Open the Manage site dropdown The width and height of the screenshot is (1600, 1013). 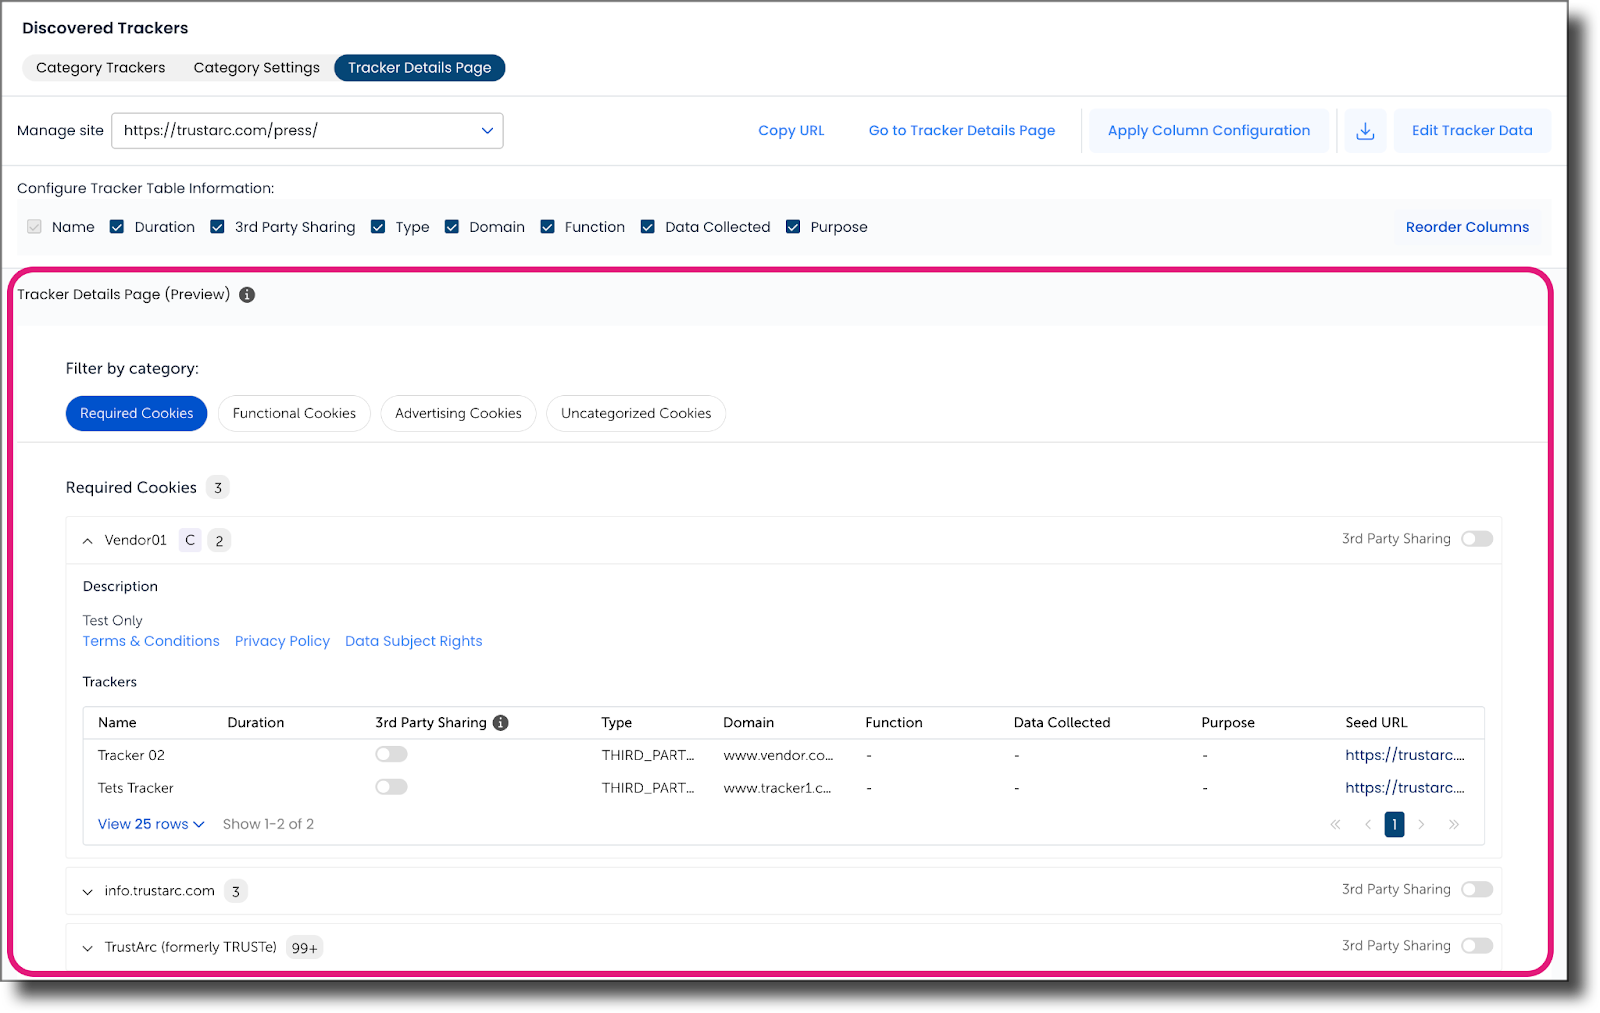[487, 130]
